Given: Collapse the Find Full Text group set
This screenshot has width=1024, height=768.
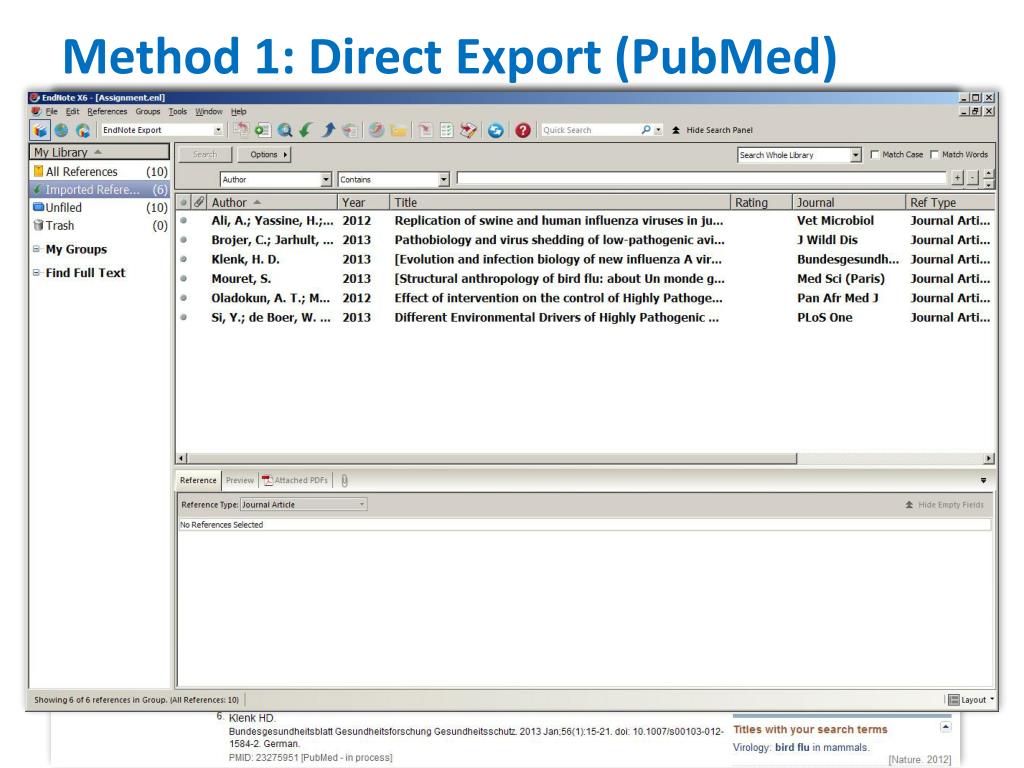Looking at the screenshot, I should pos(37,272).
